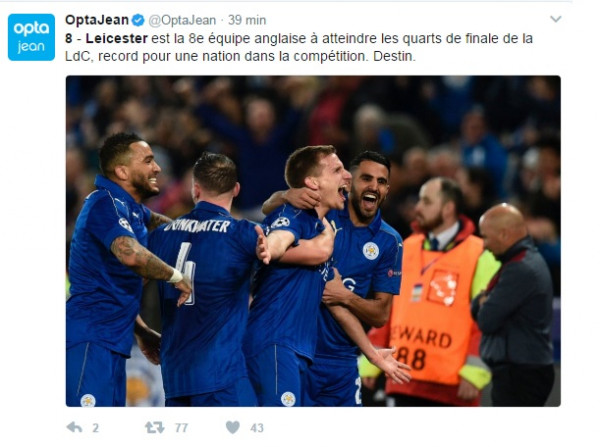Open the 39 min timestamp permalink
This screenshot has height=447, width=600.
(247, 20)
